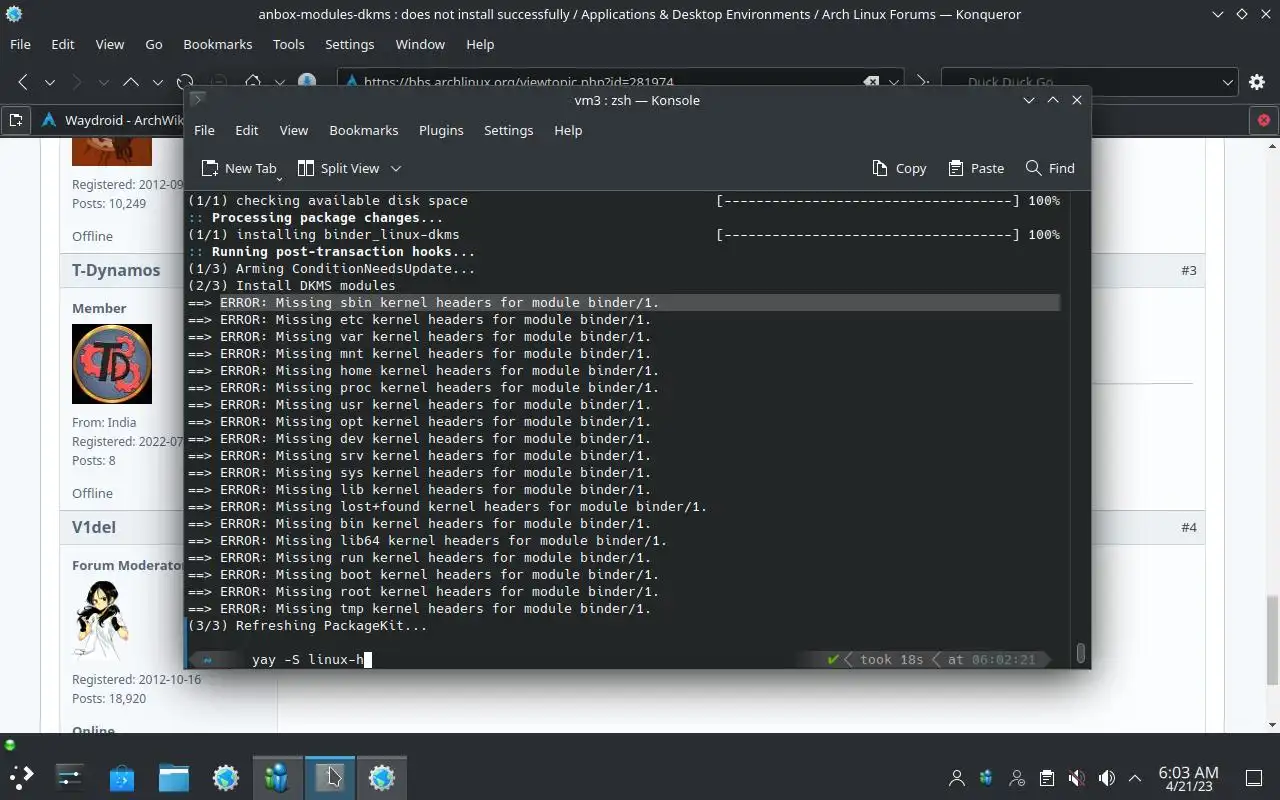Expand the Duck Duck Go search dropdown
The width and height of the screenshot is (1280, 800).
pyautogui.click(x=1228, y=82)
